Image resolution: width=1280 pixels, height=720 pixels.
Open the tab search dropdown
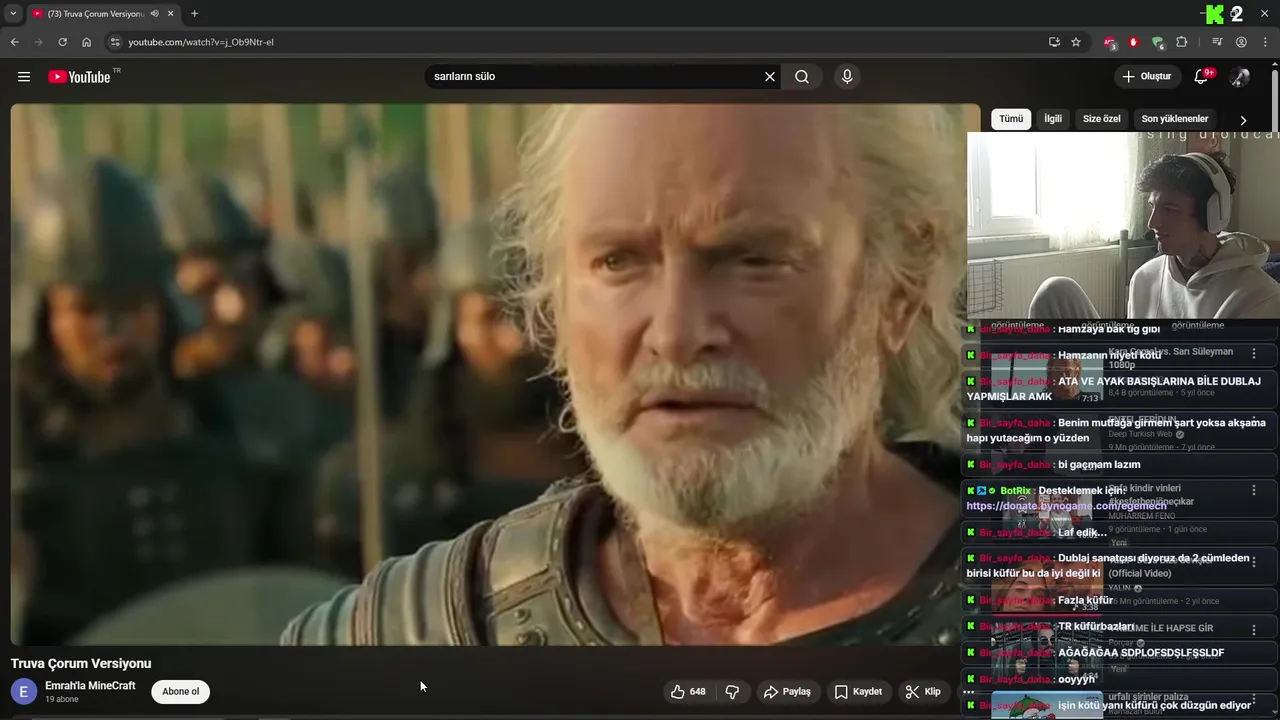coord(13,14)
